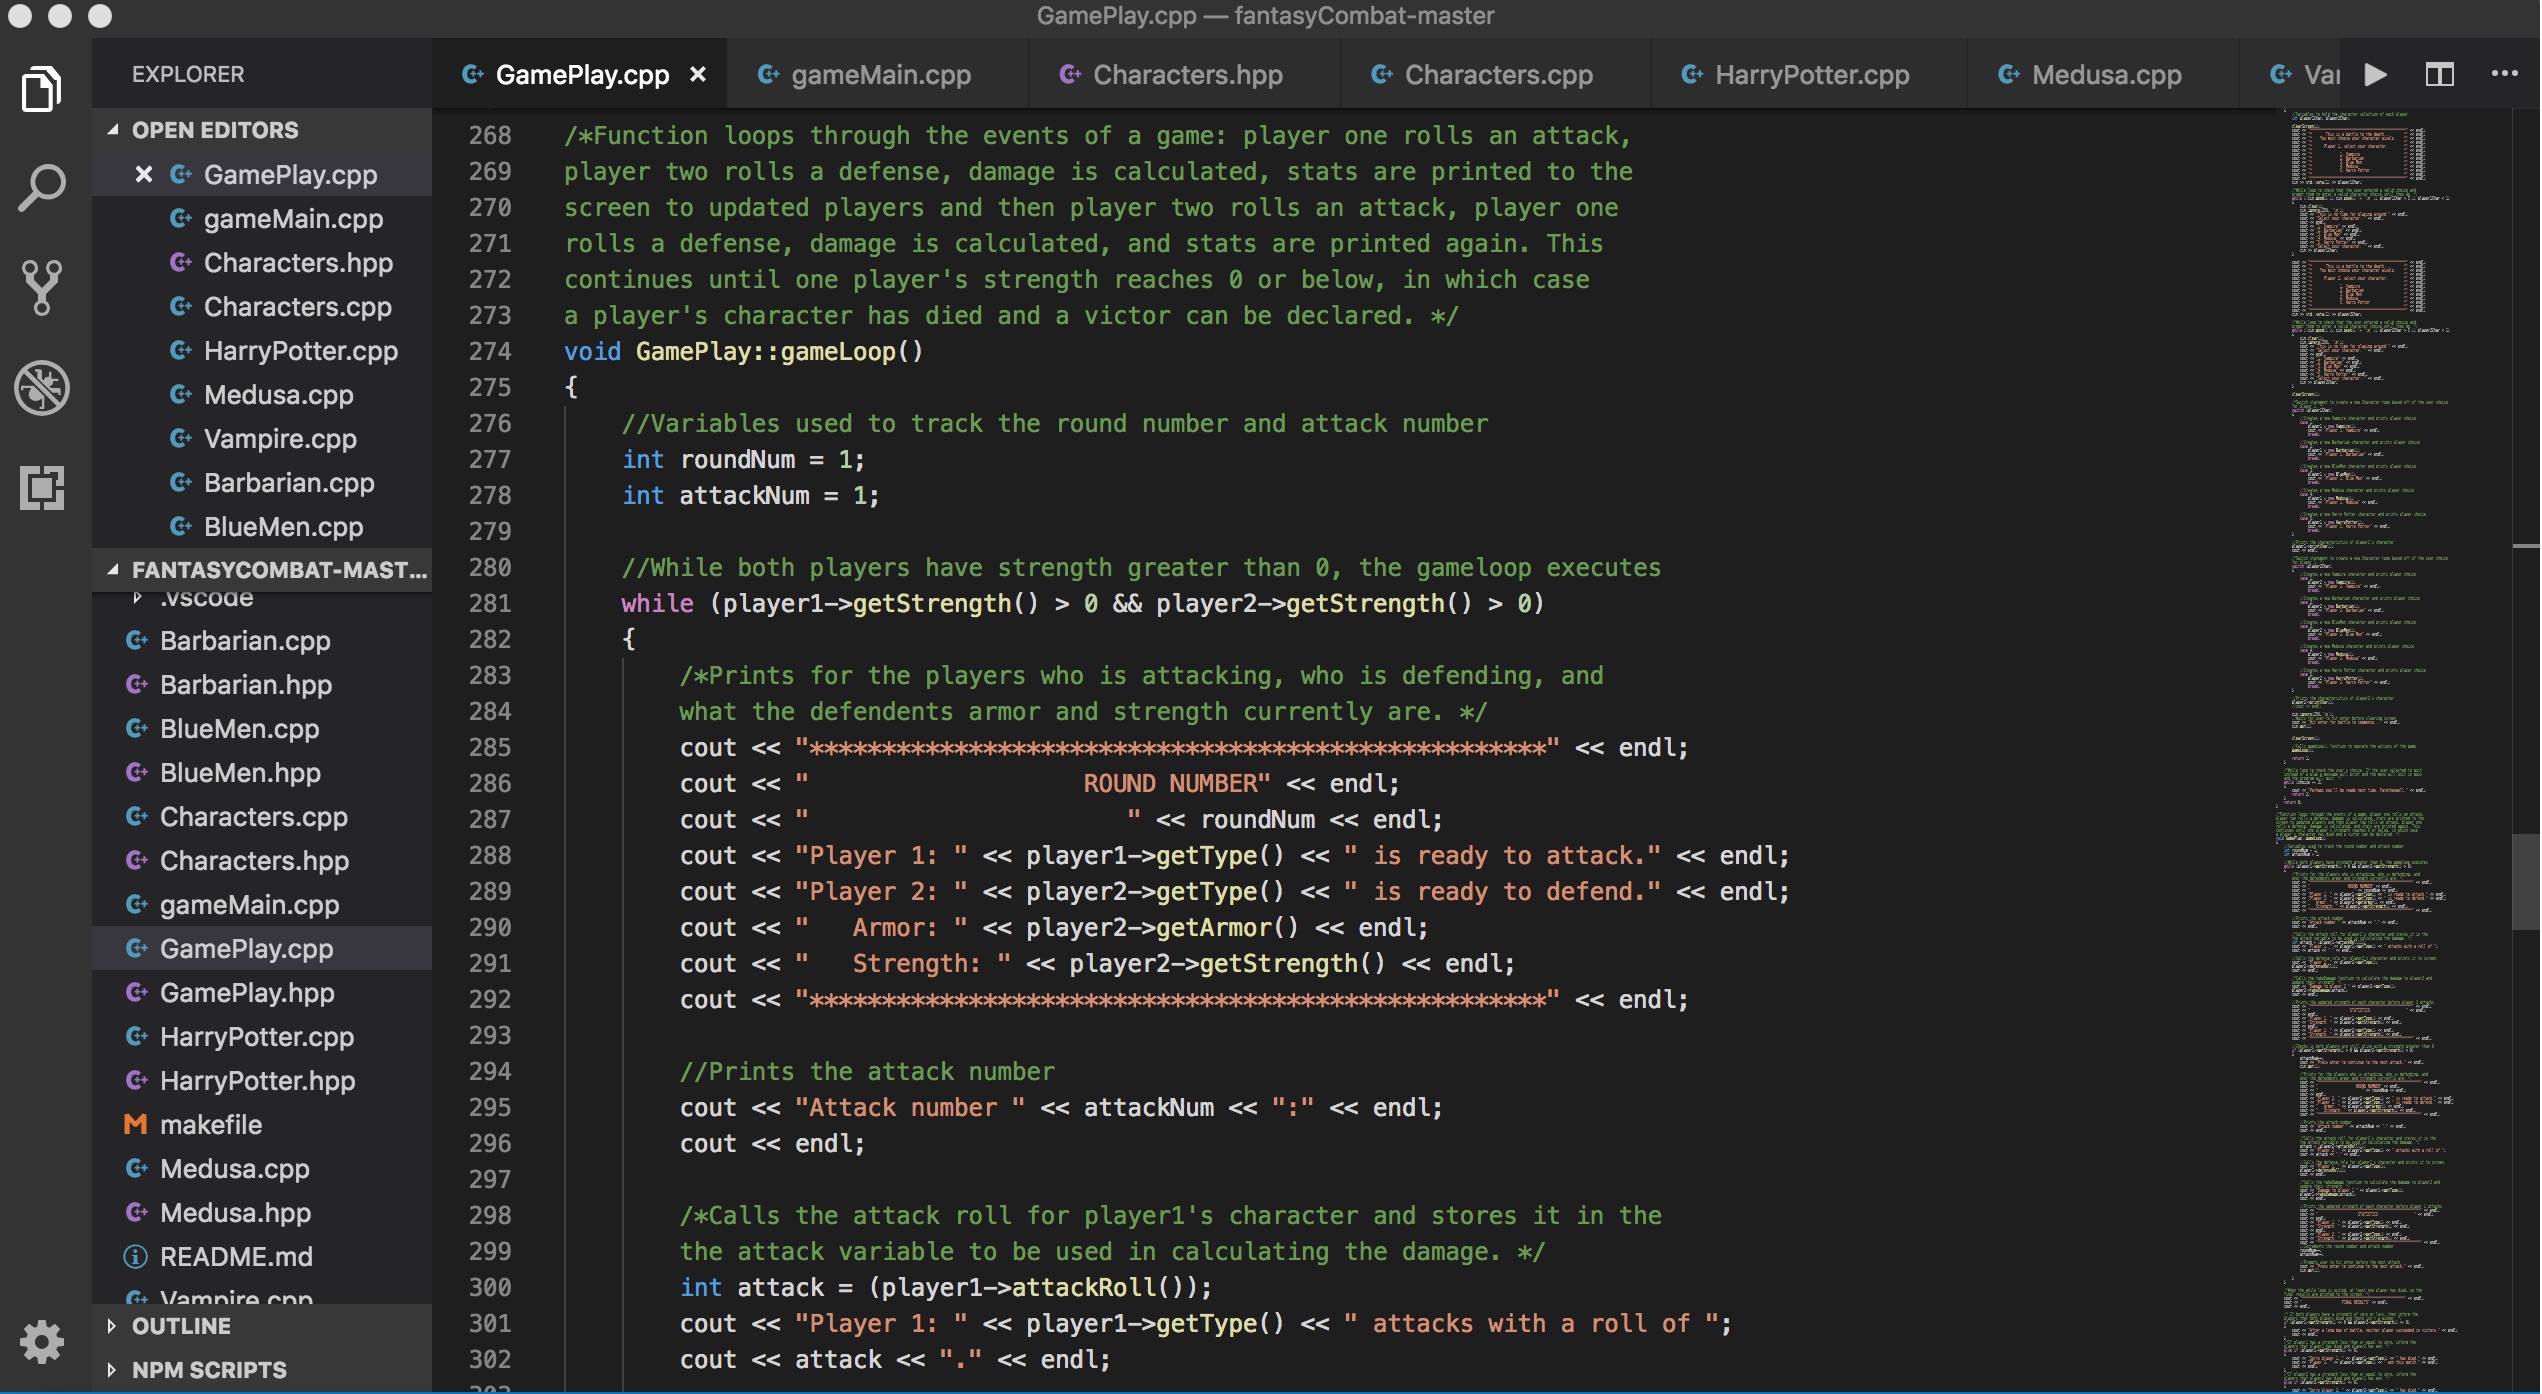Click the Manage gear icon
Viewport: 2542px width, 1394px height.
41,1341
